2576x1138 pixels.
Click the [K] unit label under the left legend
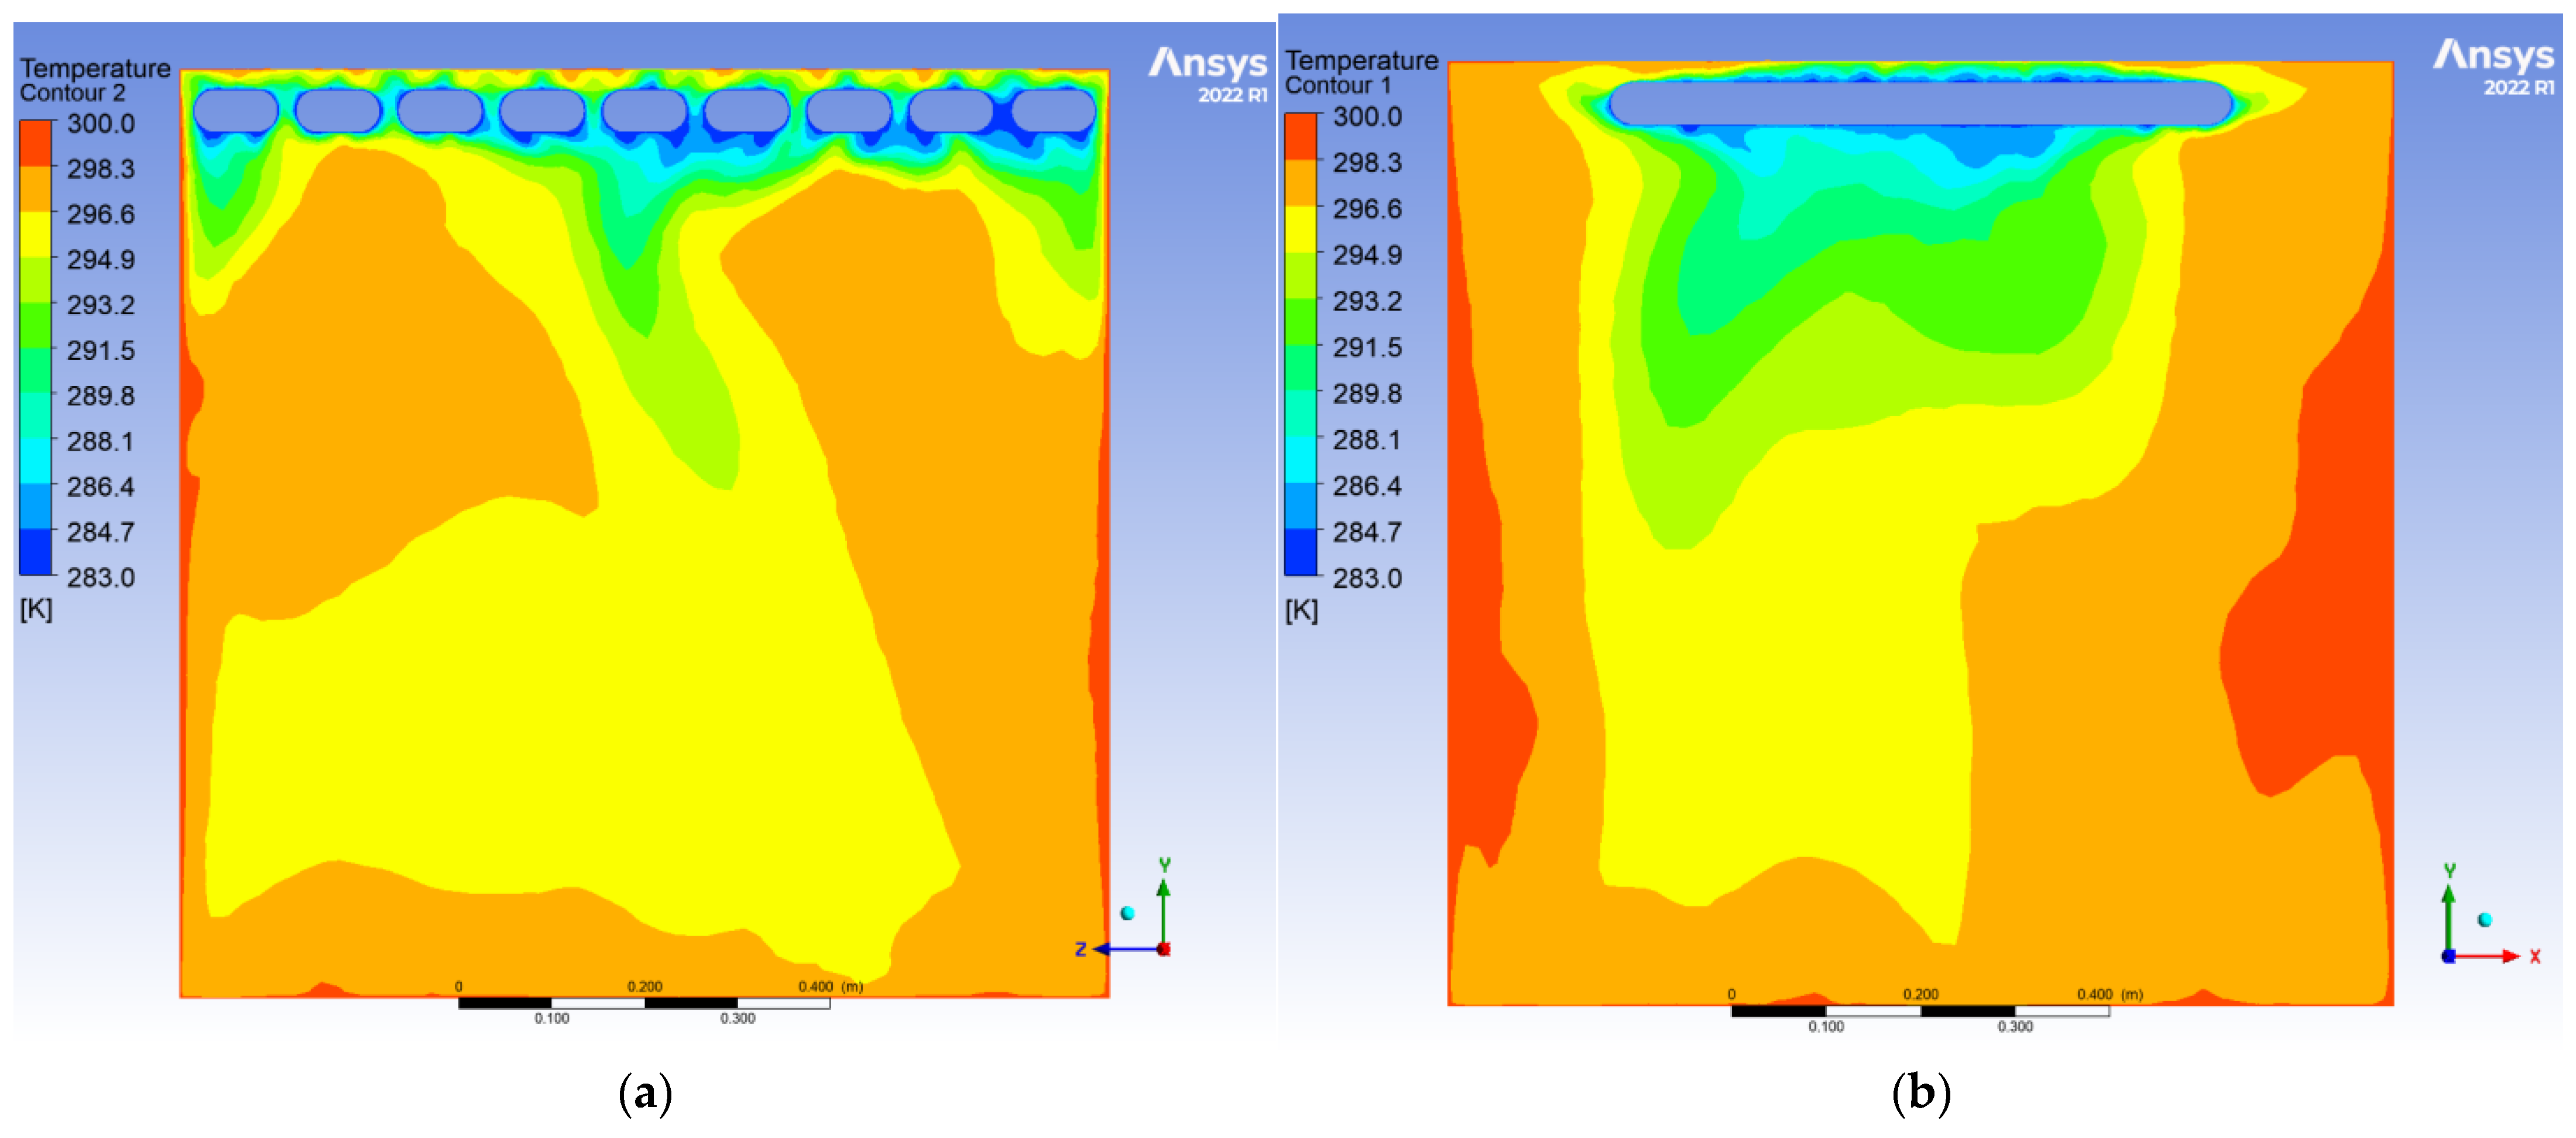tap(36, 609)
